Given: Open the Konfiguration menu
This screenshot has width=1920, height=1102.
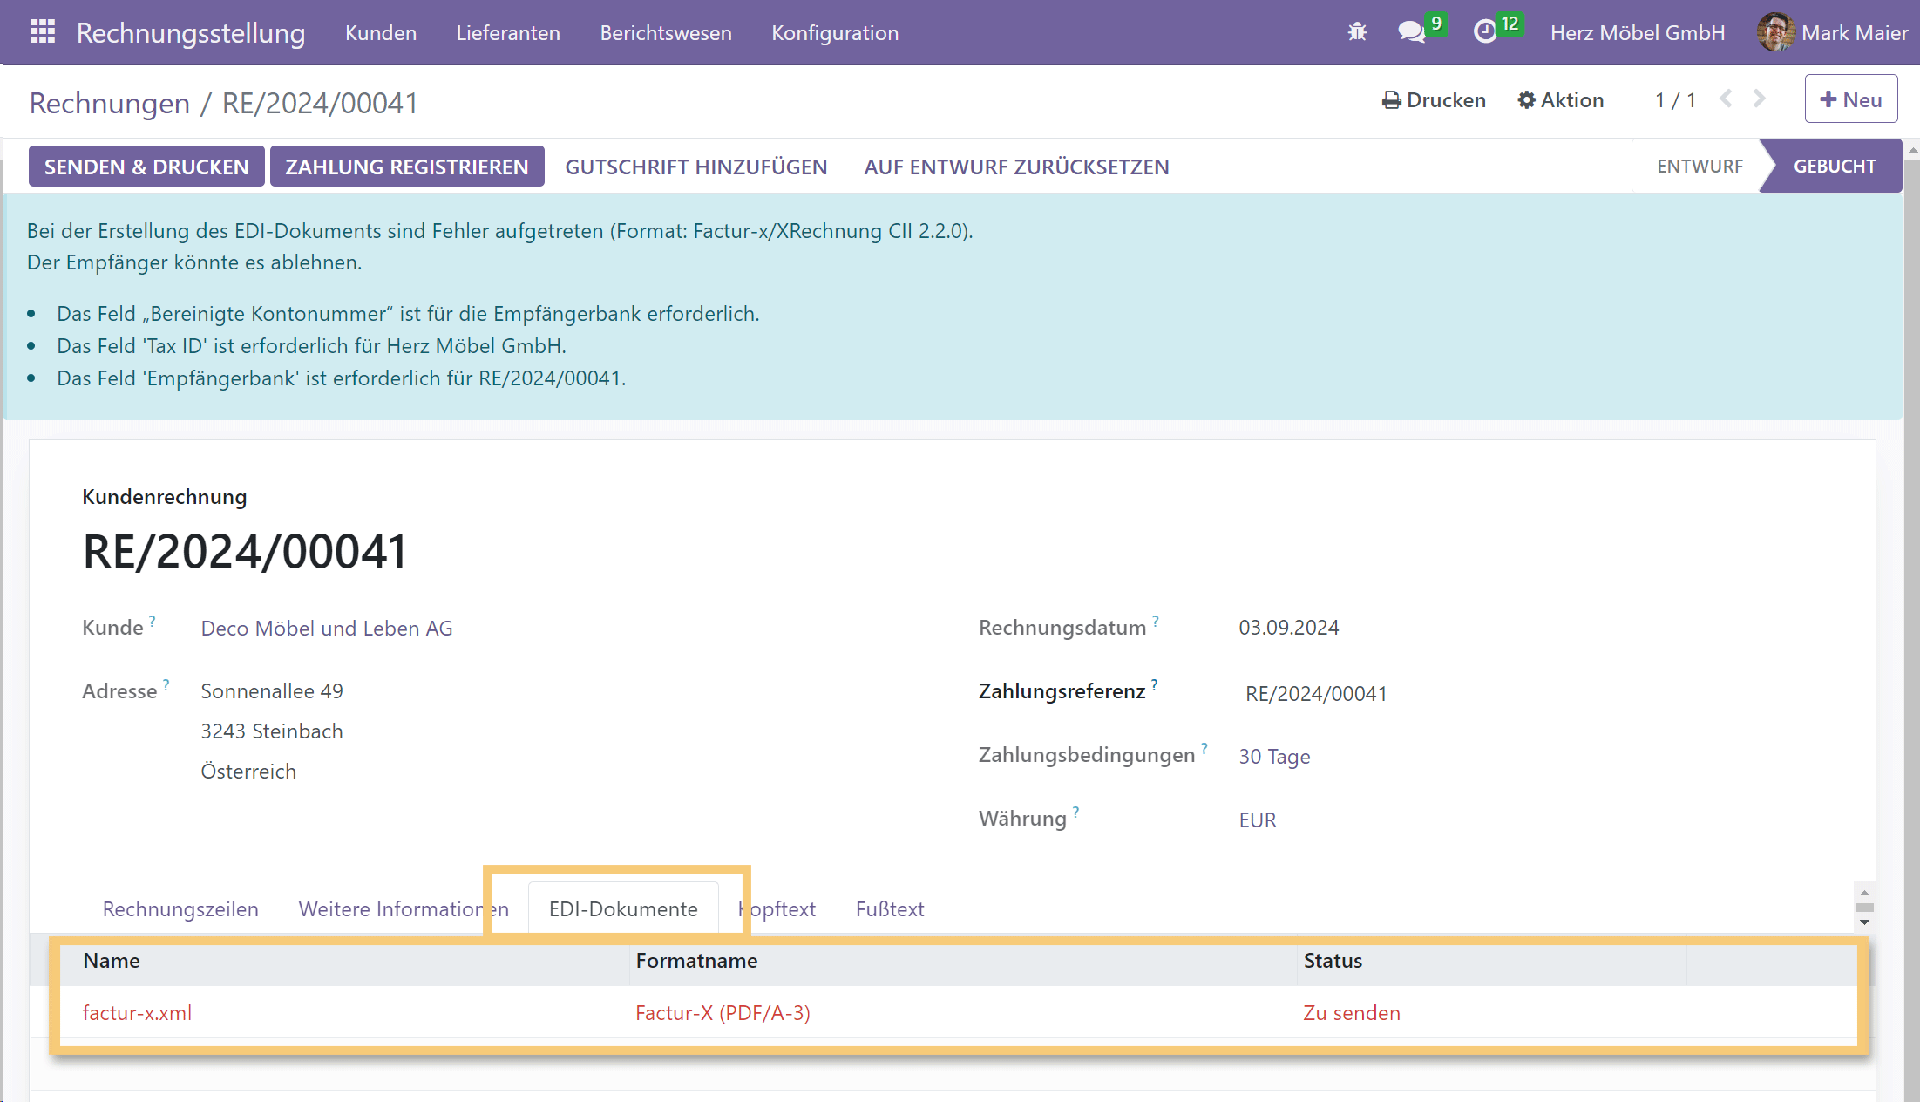Looking at the screenshot, I should point(835,33).
